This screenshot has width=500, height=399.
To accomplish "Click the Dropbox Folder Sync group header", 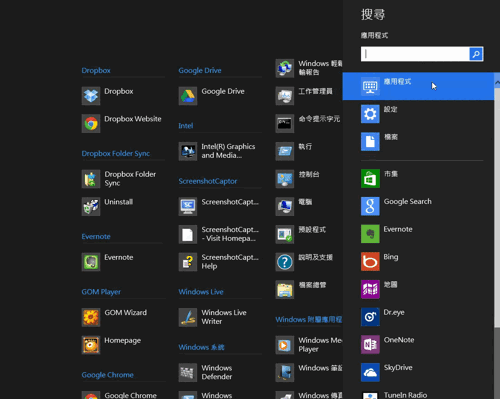I will coord(116,153).
